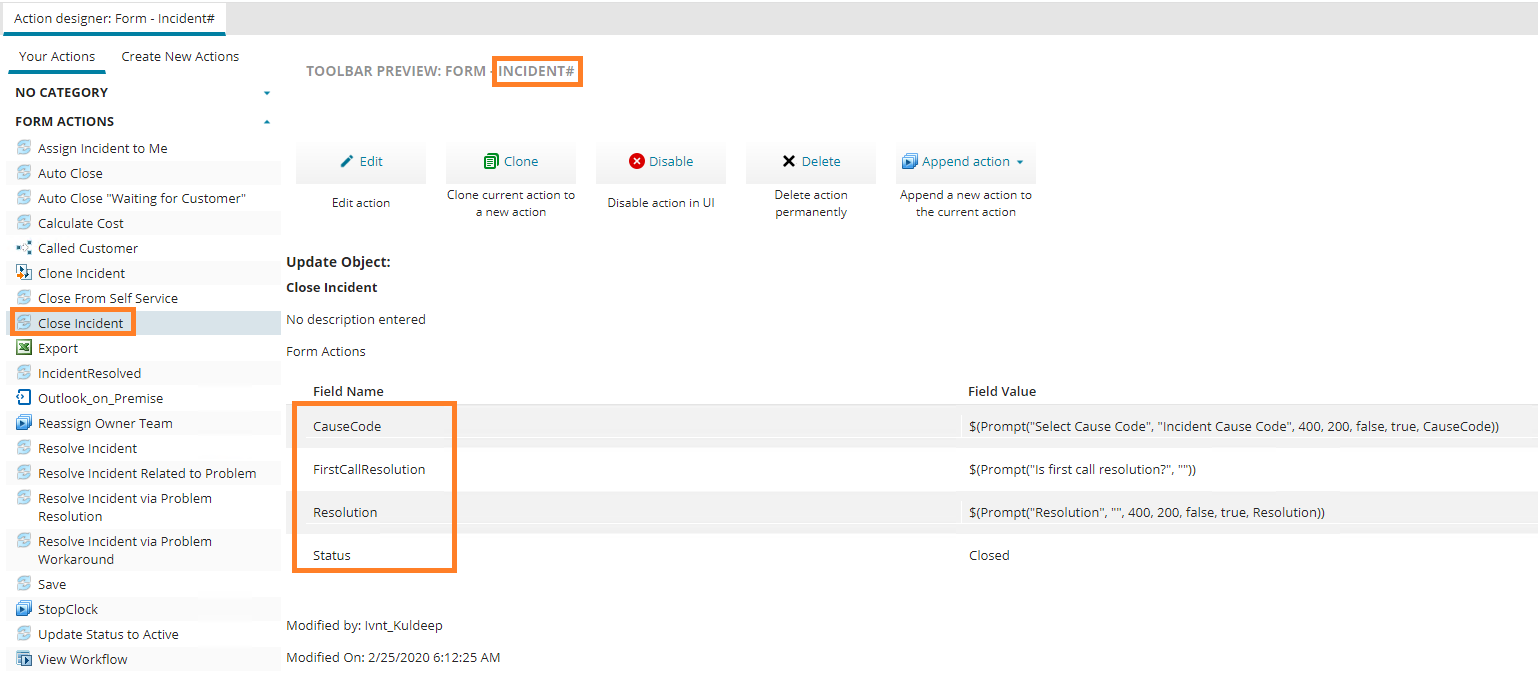The width and height of the screenshot is (1538, 678).
Task: Select the Your Actions tab
Action: tap(56, 56)
